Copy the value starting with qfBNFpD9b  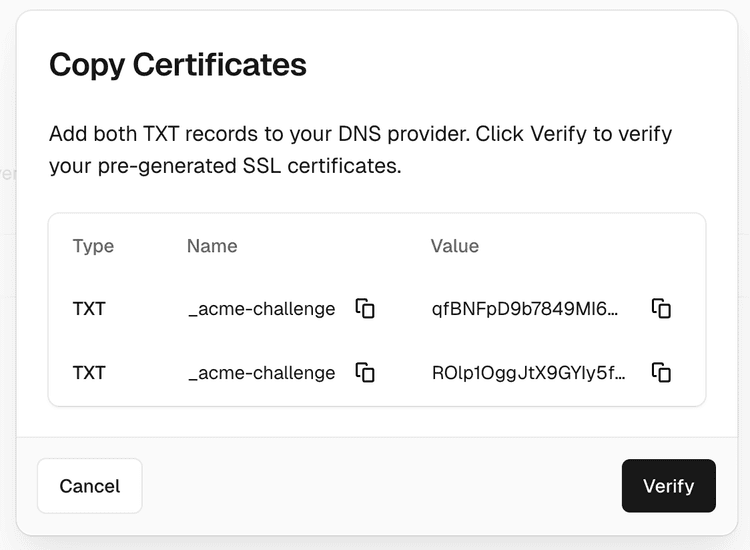(661, 308)
